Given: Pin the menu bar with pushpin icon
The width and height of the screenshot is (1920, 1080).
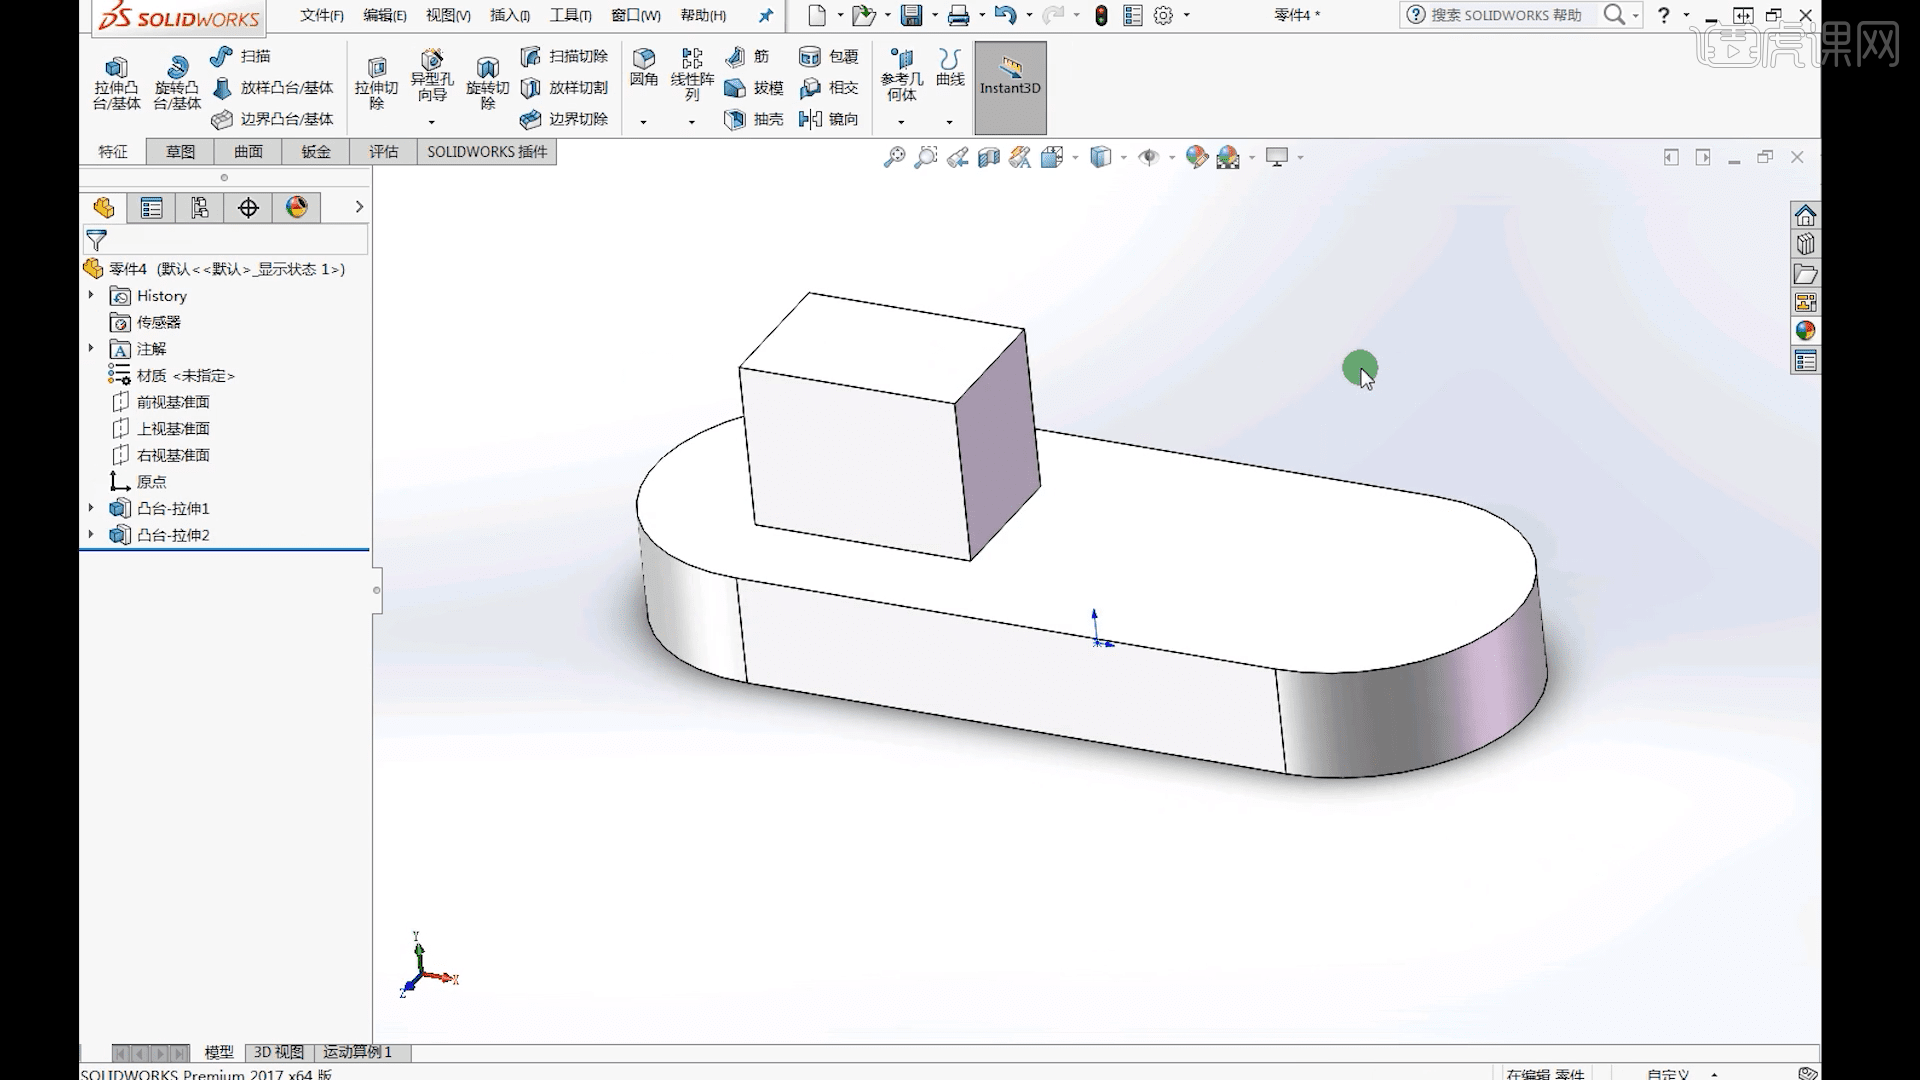Looking at the screenshot, I should [766, 15].
